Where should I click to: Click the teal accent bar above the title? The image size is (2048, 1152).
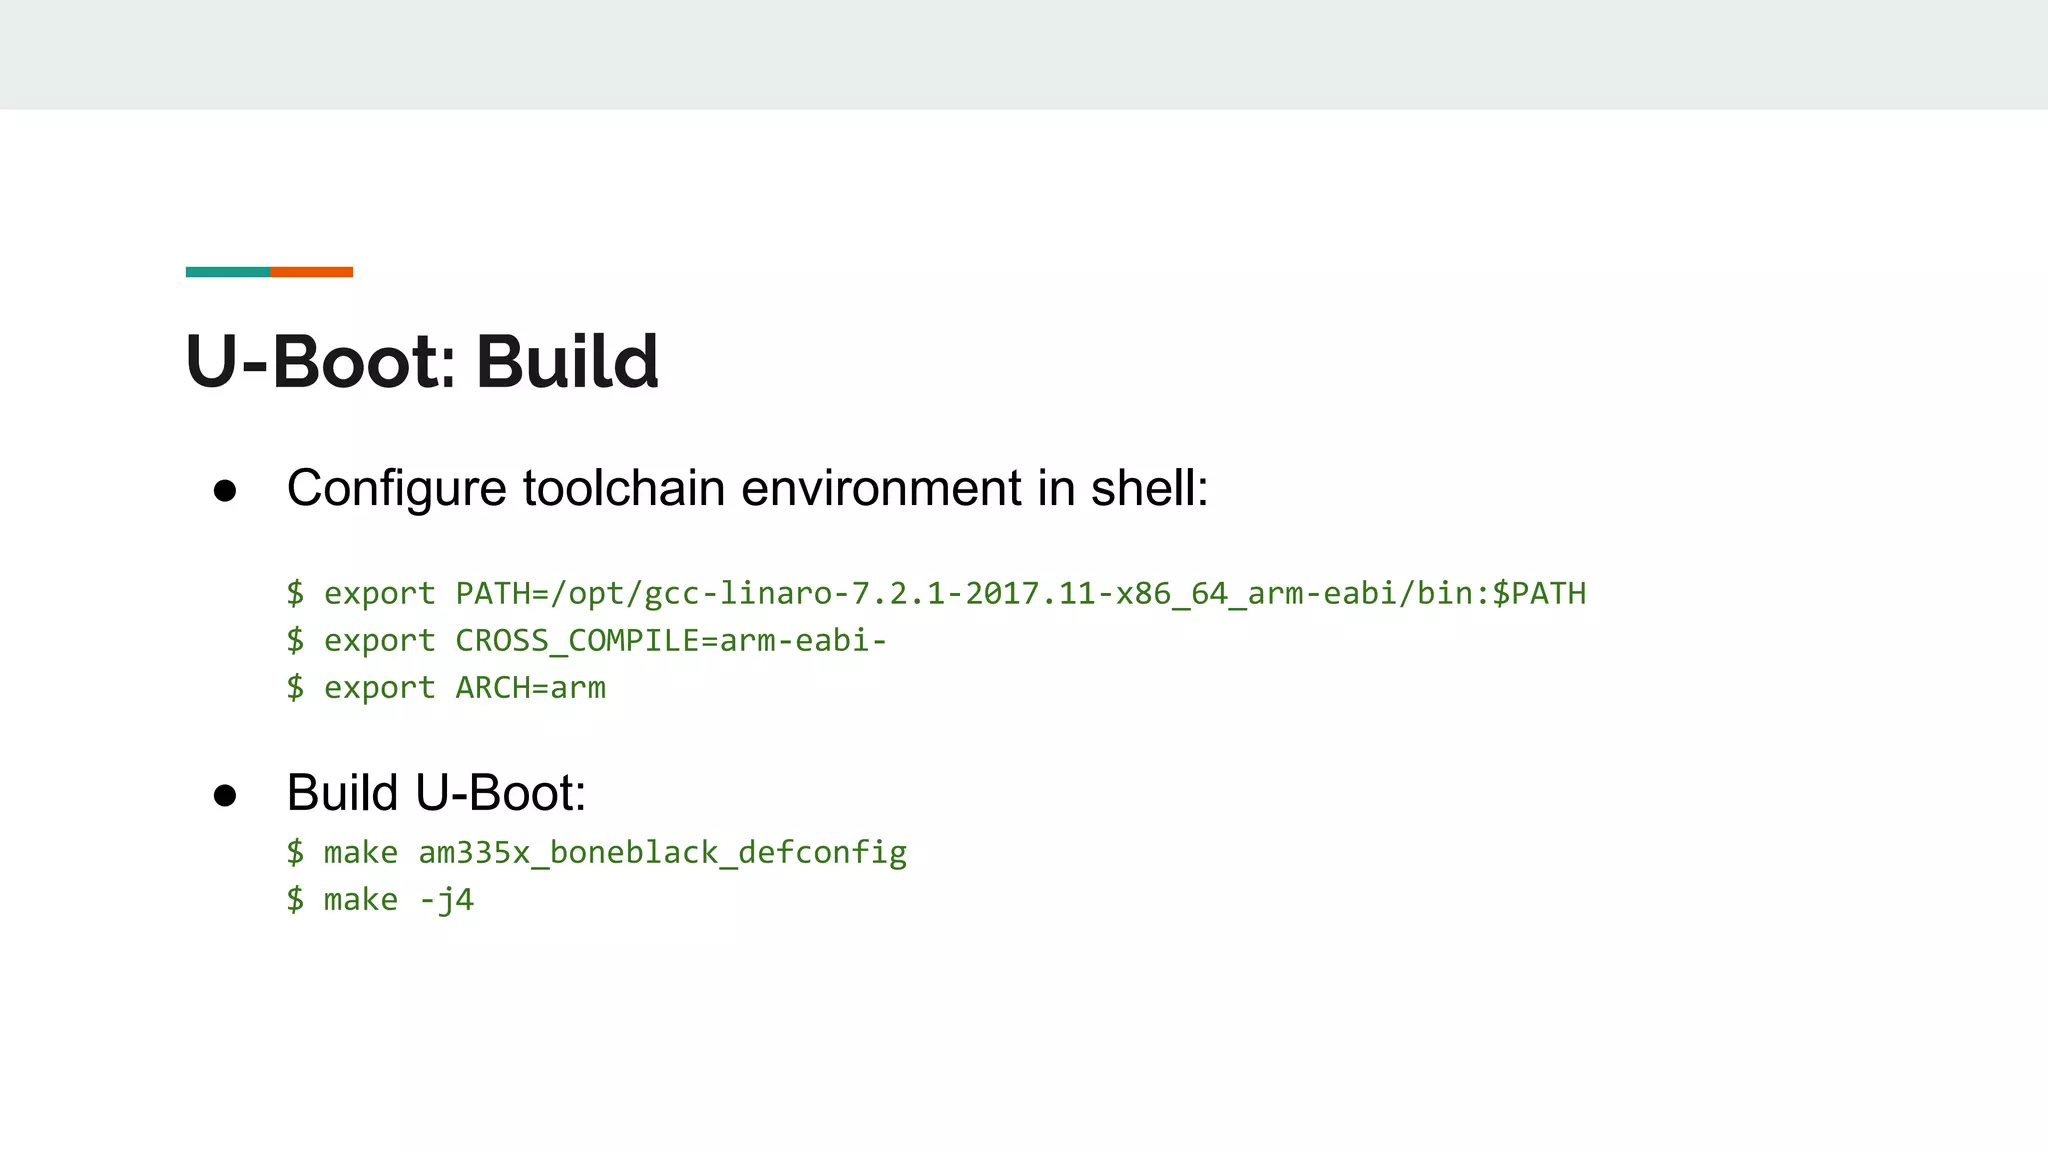coord(227,272)
